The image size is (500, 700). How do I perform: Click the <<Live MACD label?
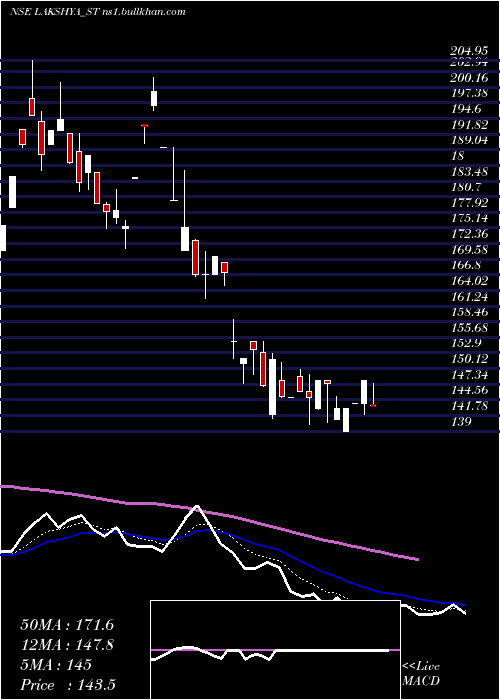[421, 673]
